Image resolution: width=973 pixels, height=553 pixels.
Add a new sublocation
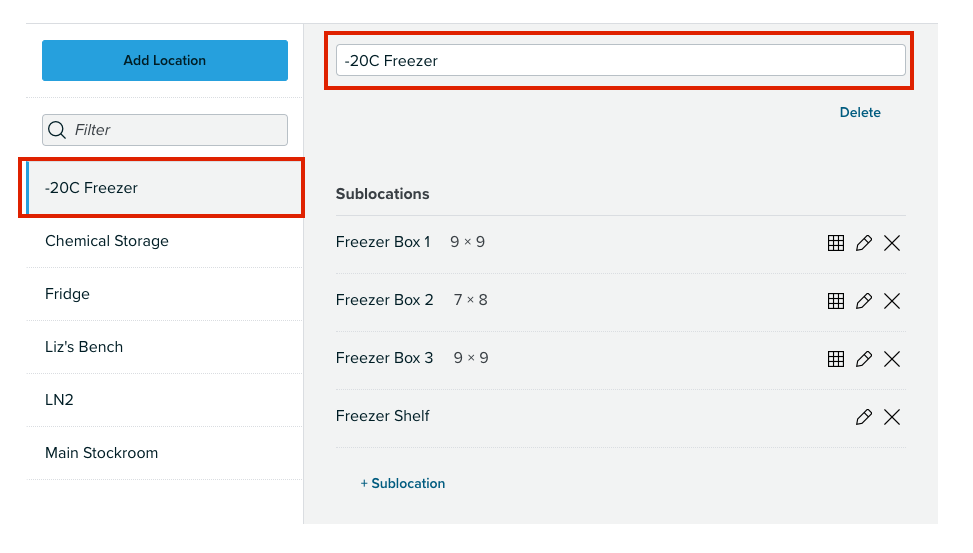tap(403, 483)
